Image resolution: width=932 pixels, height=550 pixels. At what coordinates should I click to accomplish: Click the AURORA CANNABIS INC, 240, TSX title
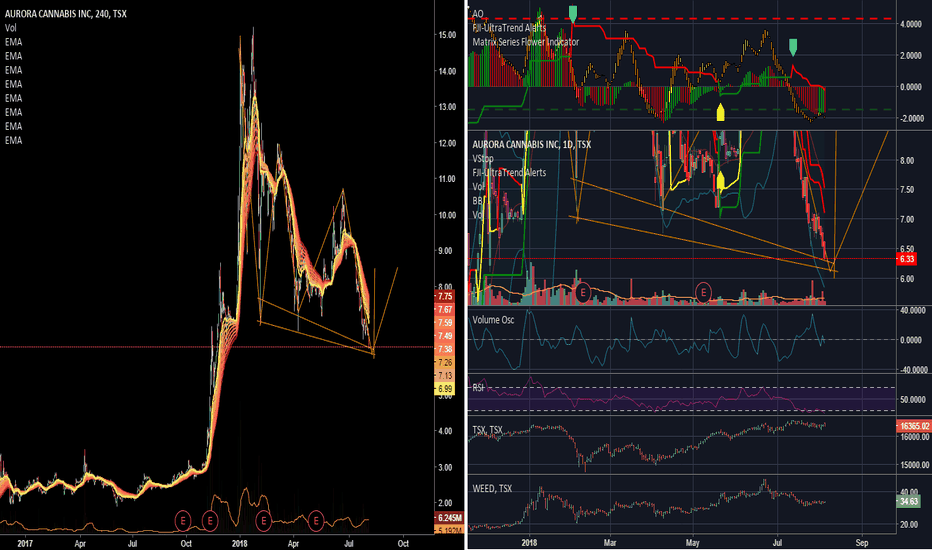pos(65,14)
